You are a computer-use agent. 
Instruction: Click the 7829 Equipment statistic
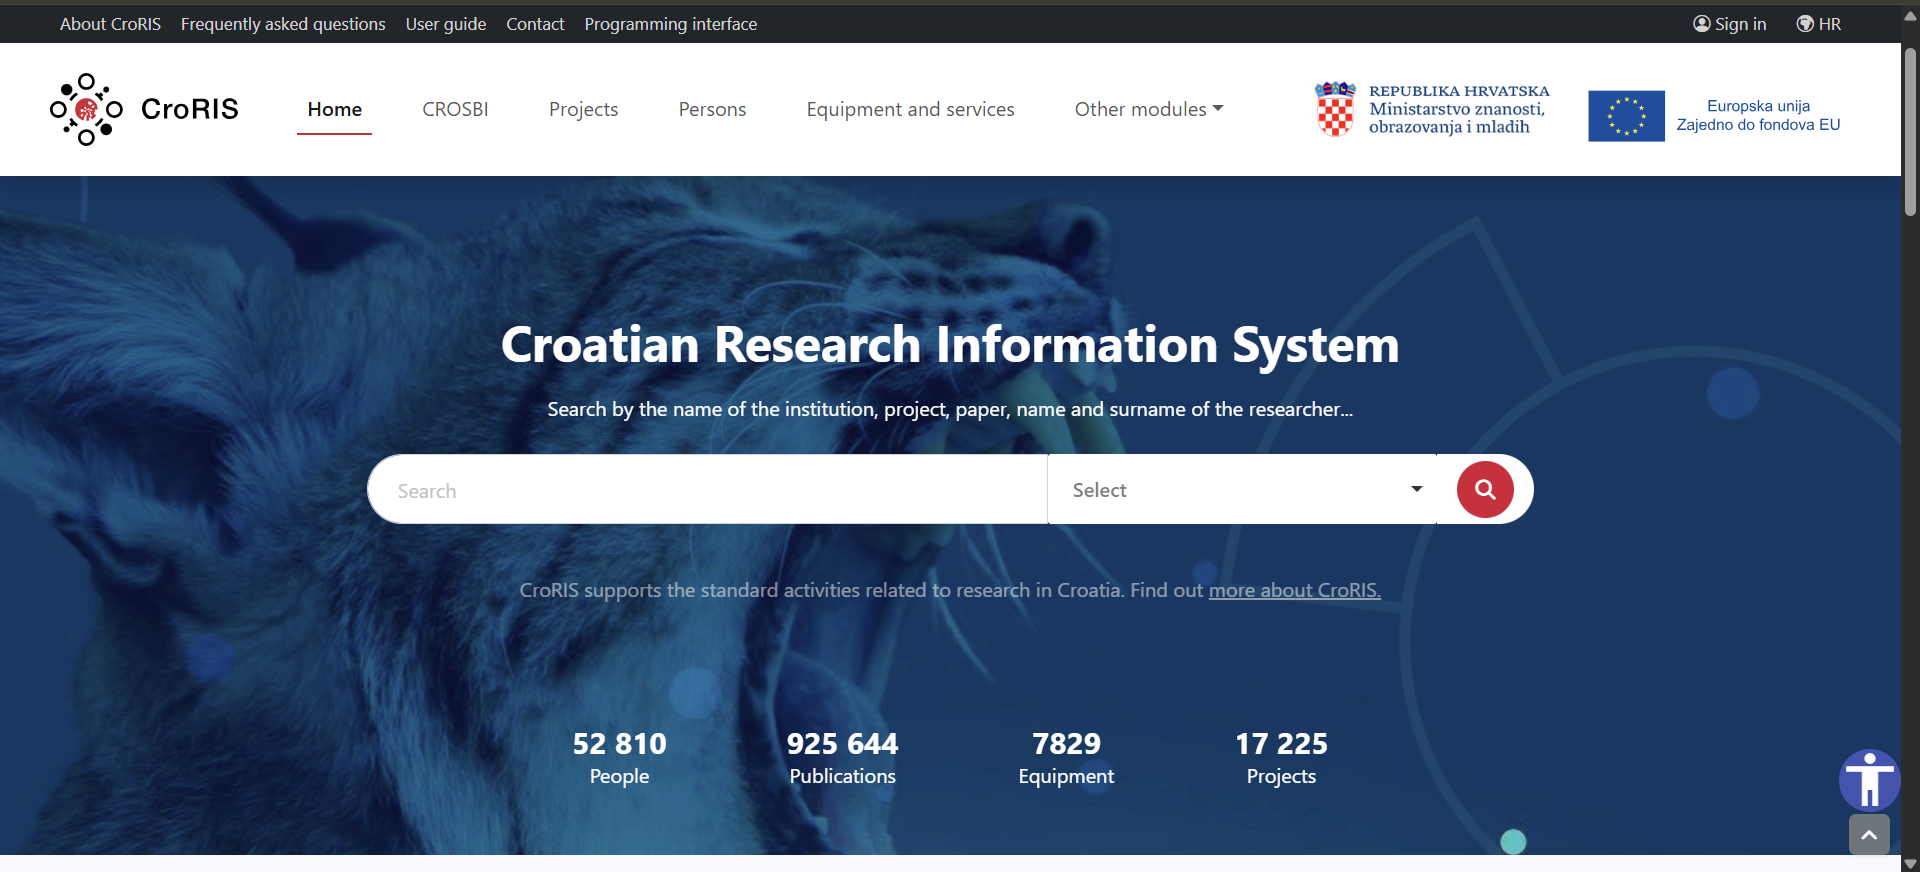[x=1066, y=758]
